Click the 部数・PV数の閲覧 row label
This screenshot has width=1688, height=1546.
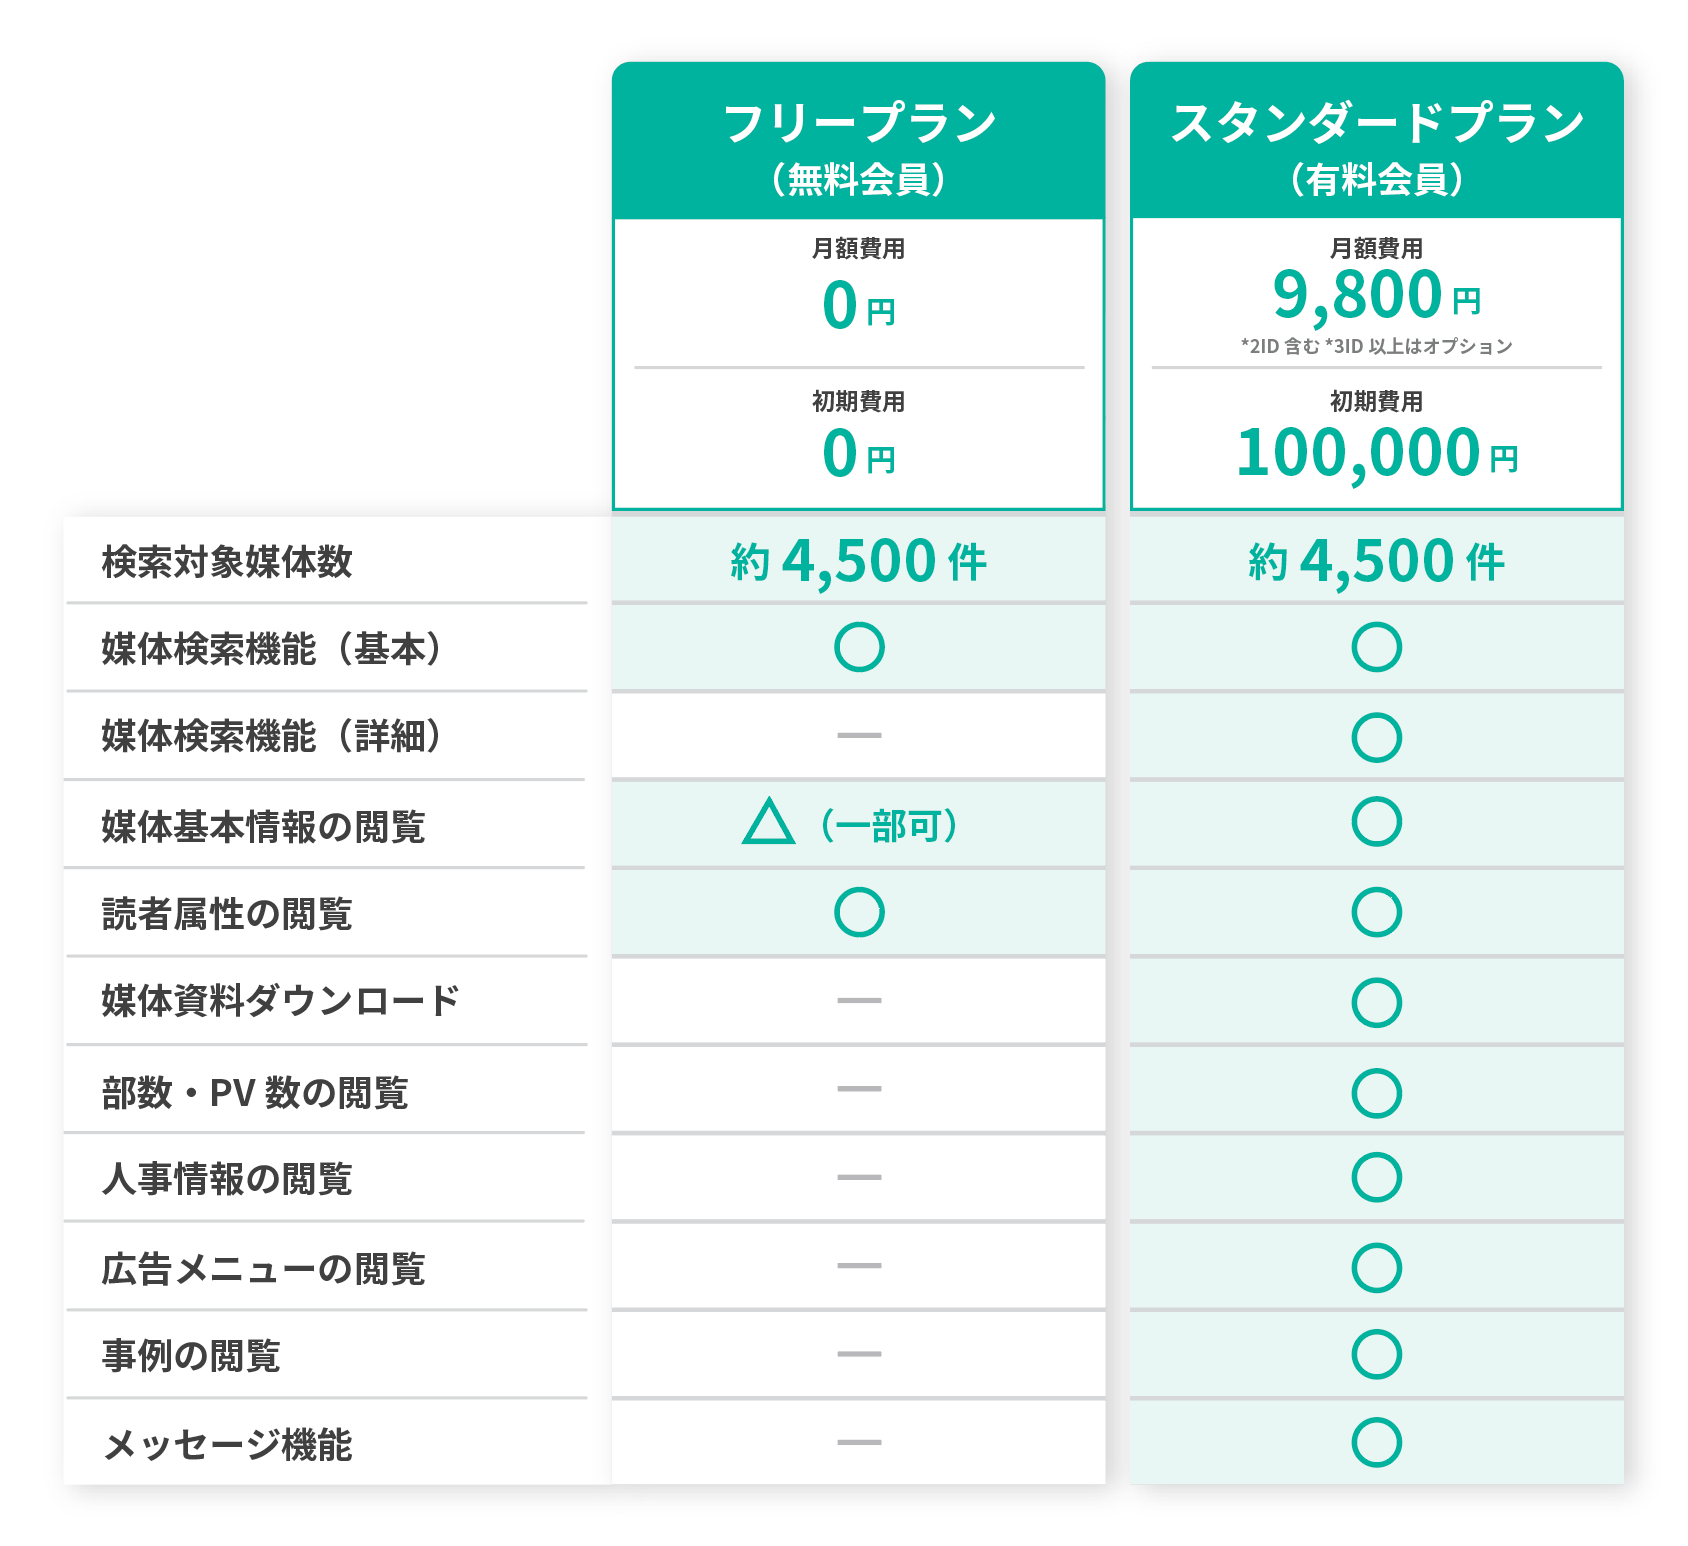click(x=255, y=1092)
